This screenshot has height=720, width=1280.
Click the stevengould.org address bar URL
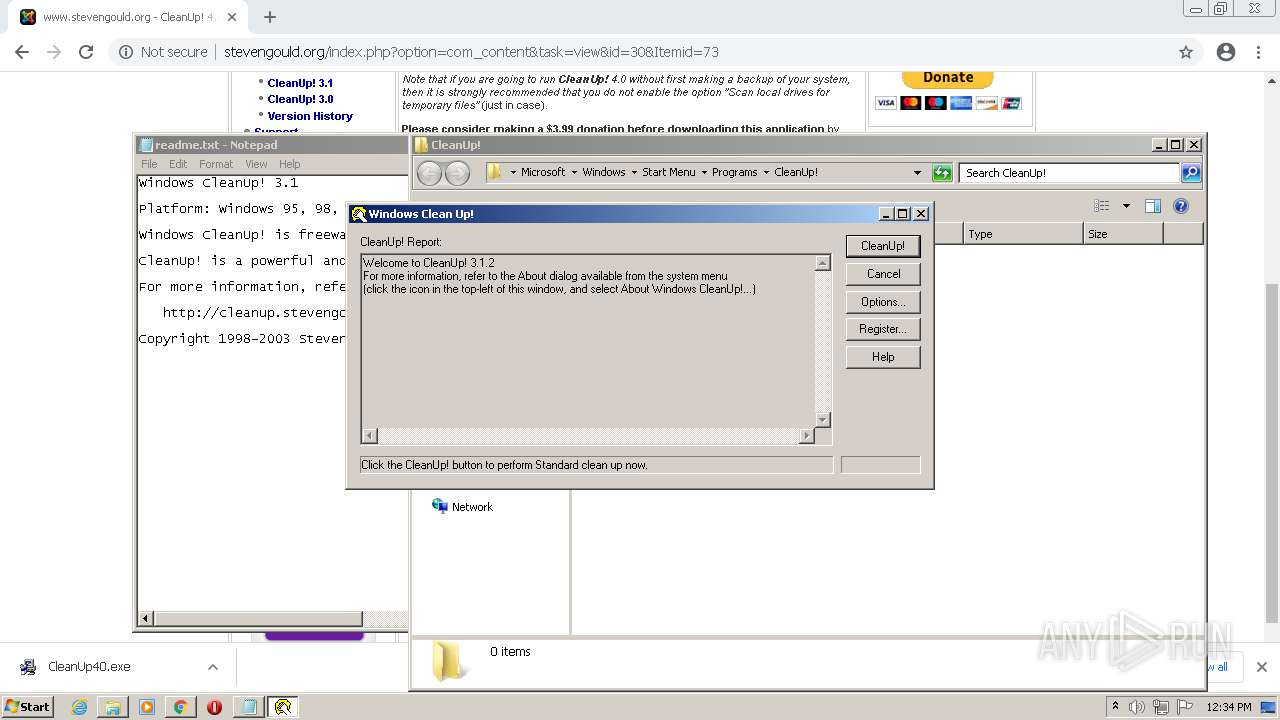coord(471,52)
